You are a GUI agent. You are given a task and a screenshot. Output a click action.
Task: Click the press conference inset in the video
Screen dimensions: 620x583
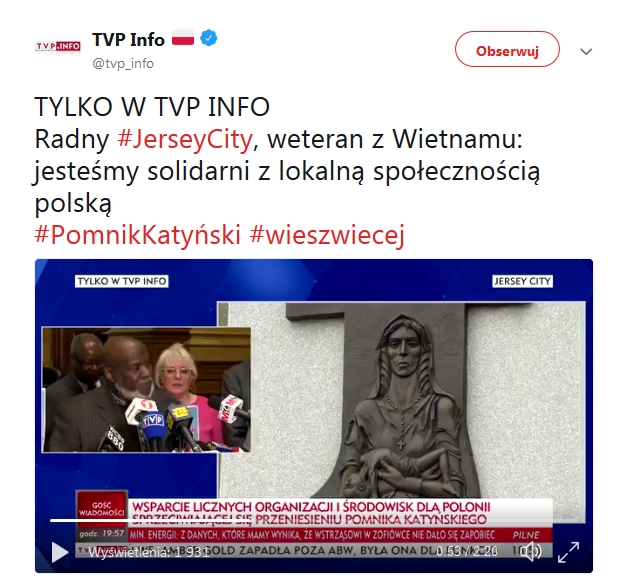[146, 390]
